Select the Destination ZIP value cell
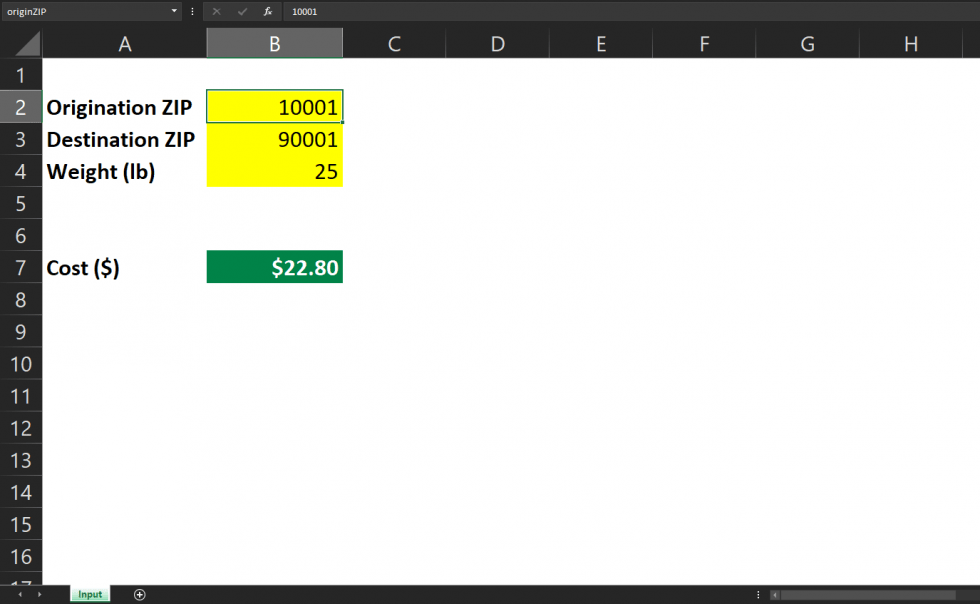This screenshot has height=604, width=980. (x=274, y=139)
